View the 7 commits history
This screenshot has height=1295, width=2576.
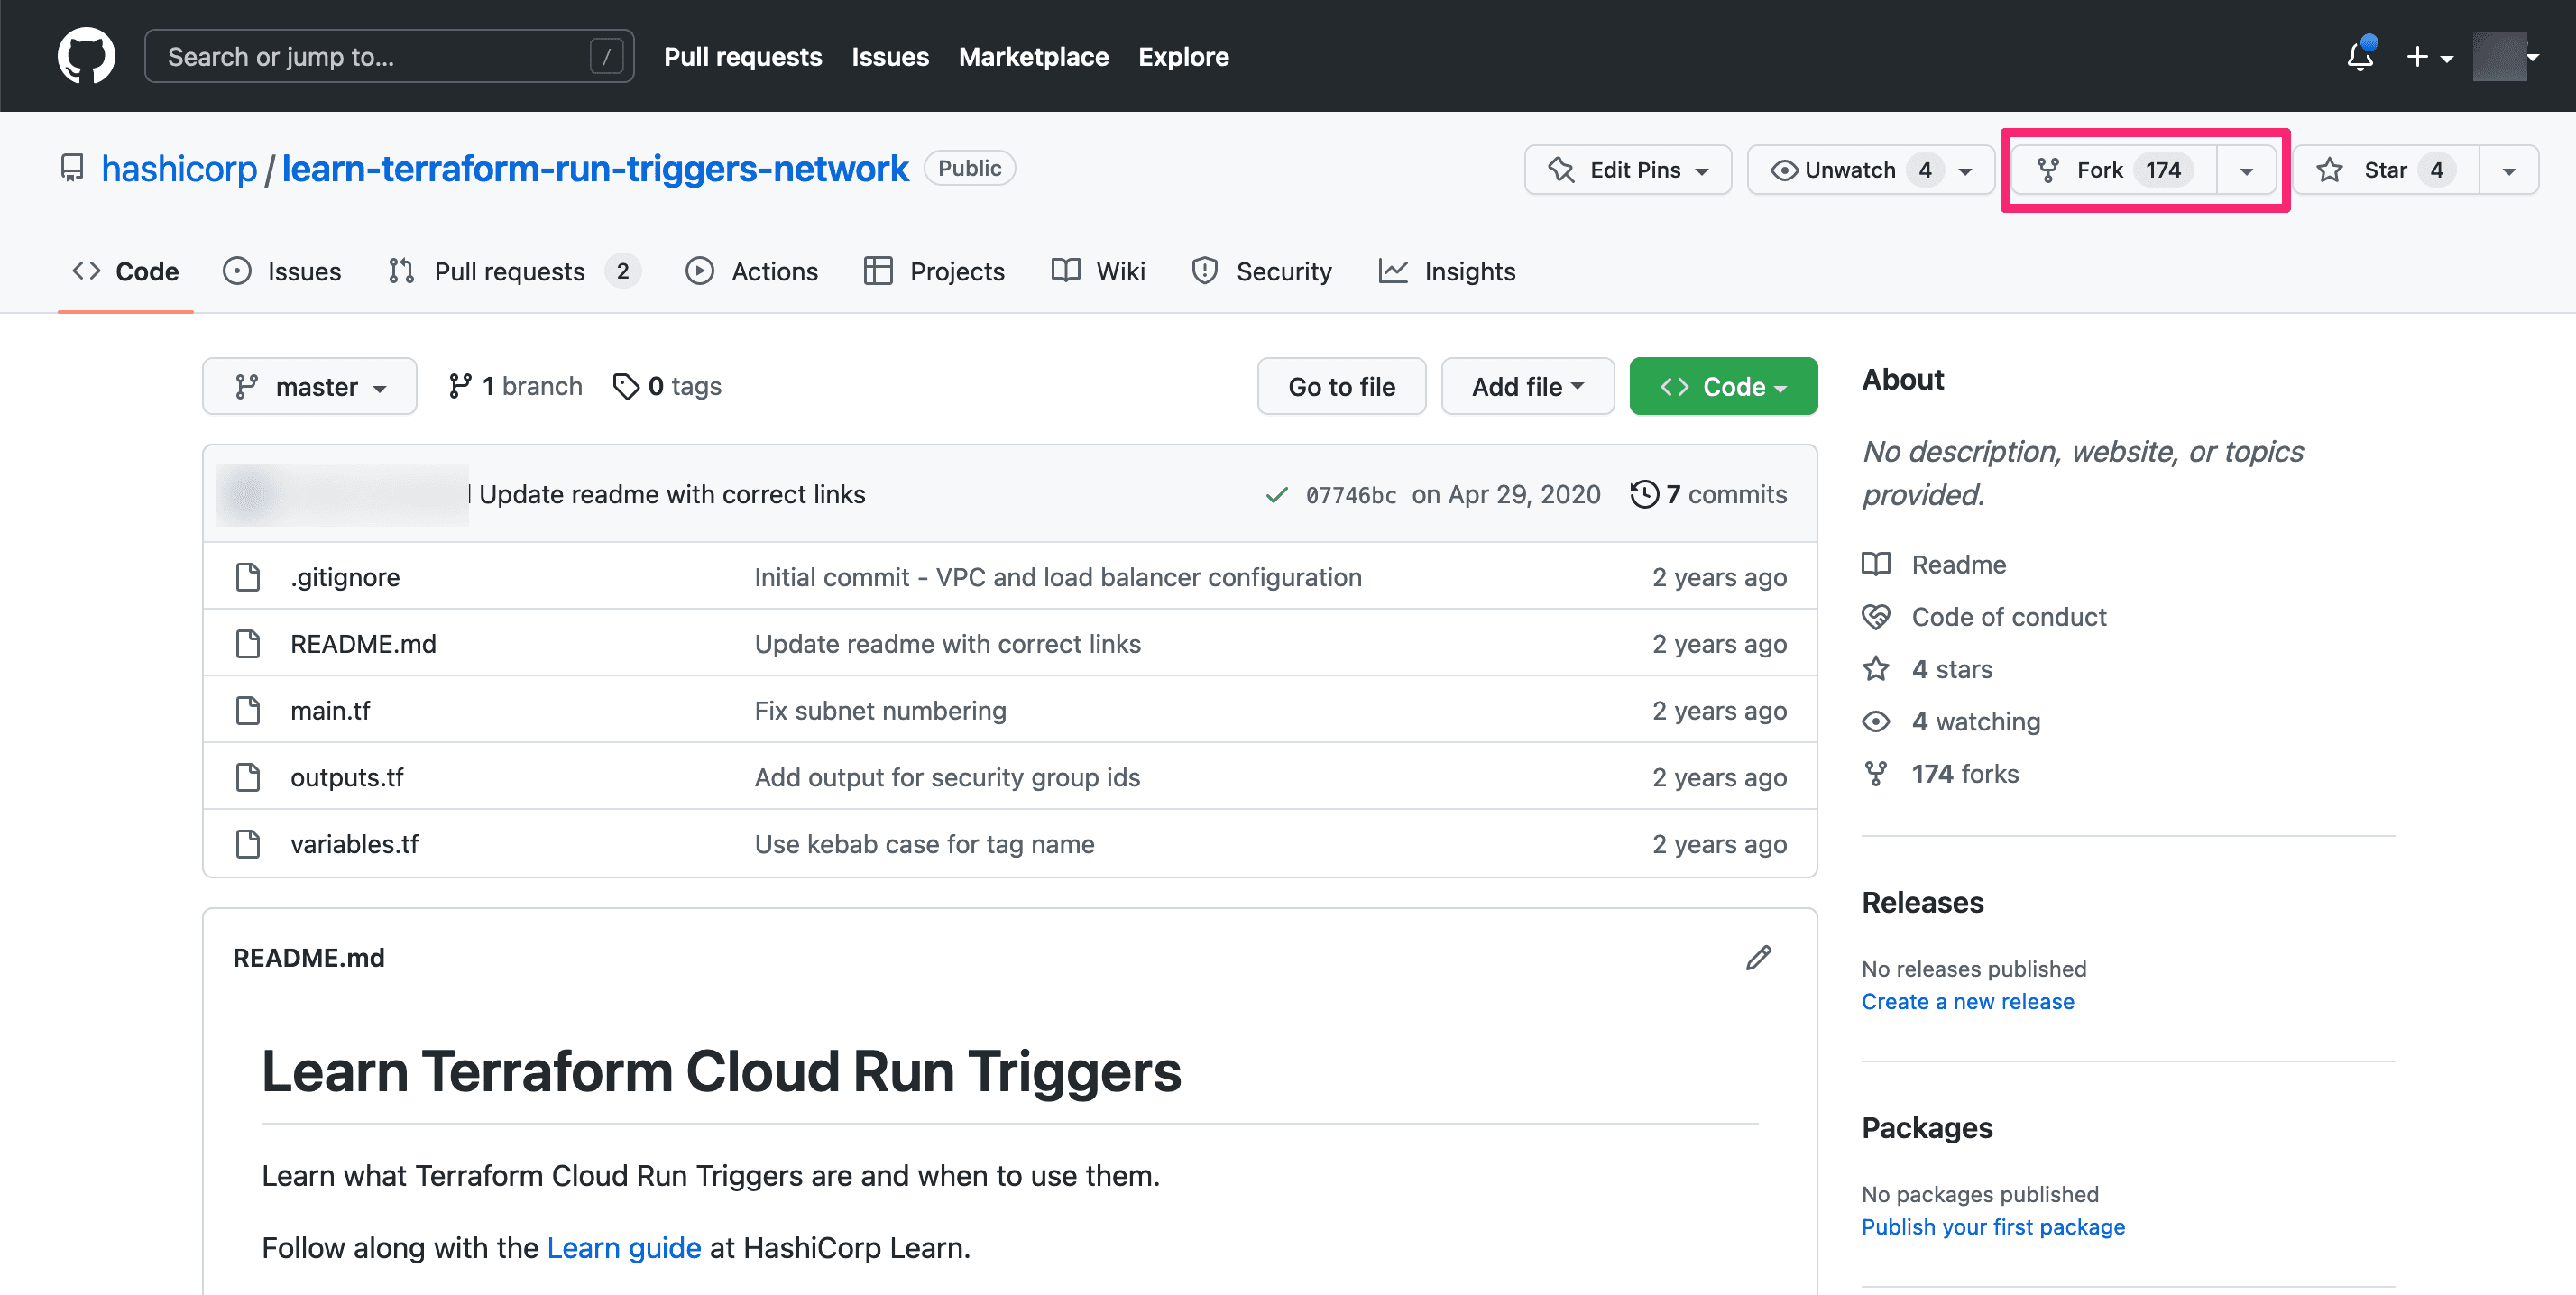click(x=1709, y=494)
